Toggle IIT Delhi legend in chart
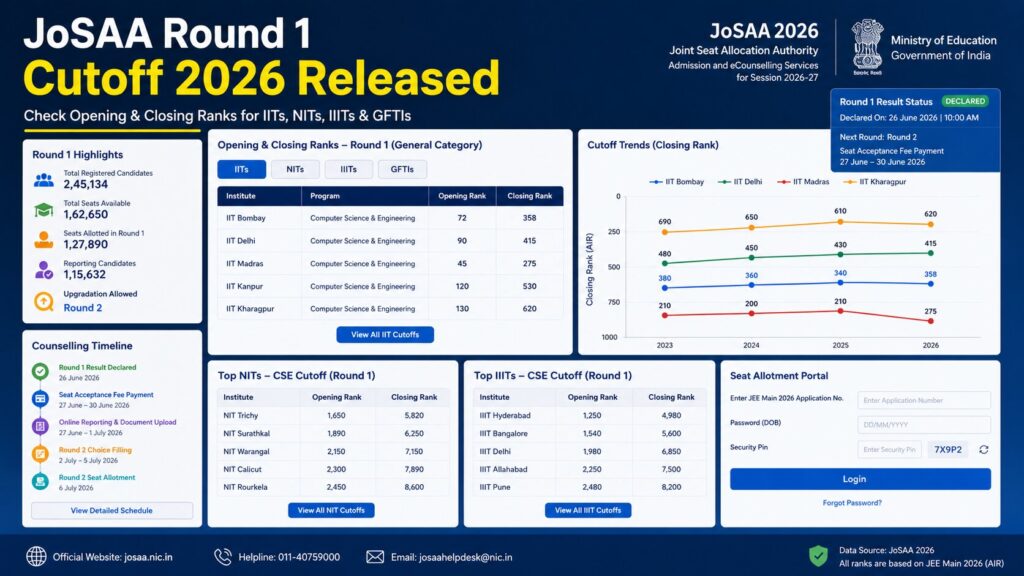 coord(740,182)
